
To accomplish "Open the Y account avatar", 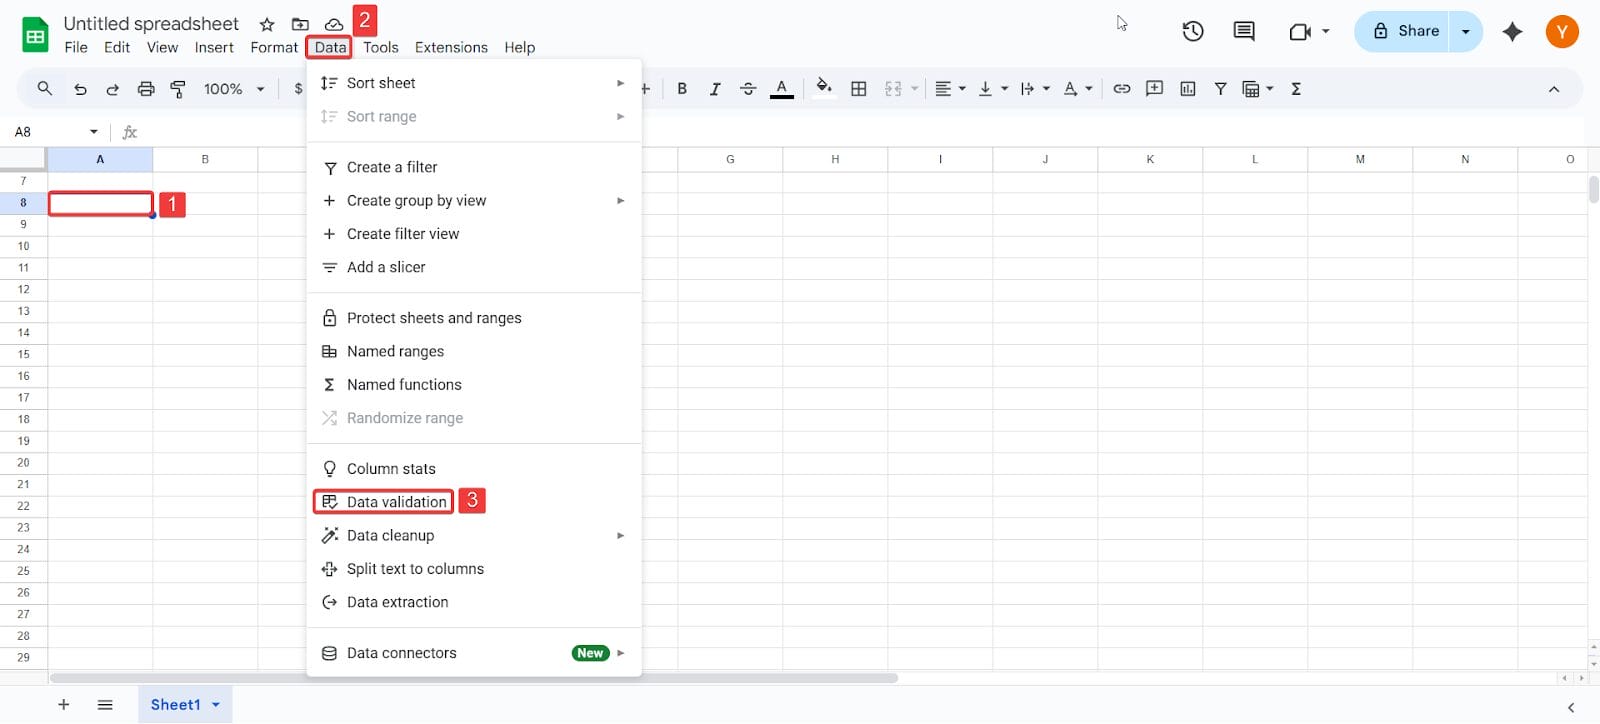I will point(1562,31).
